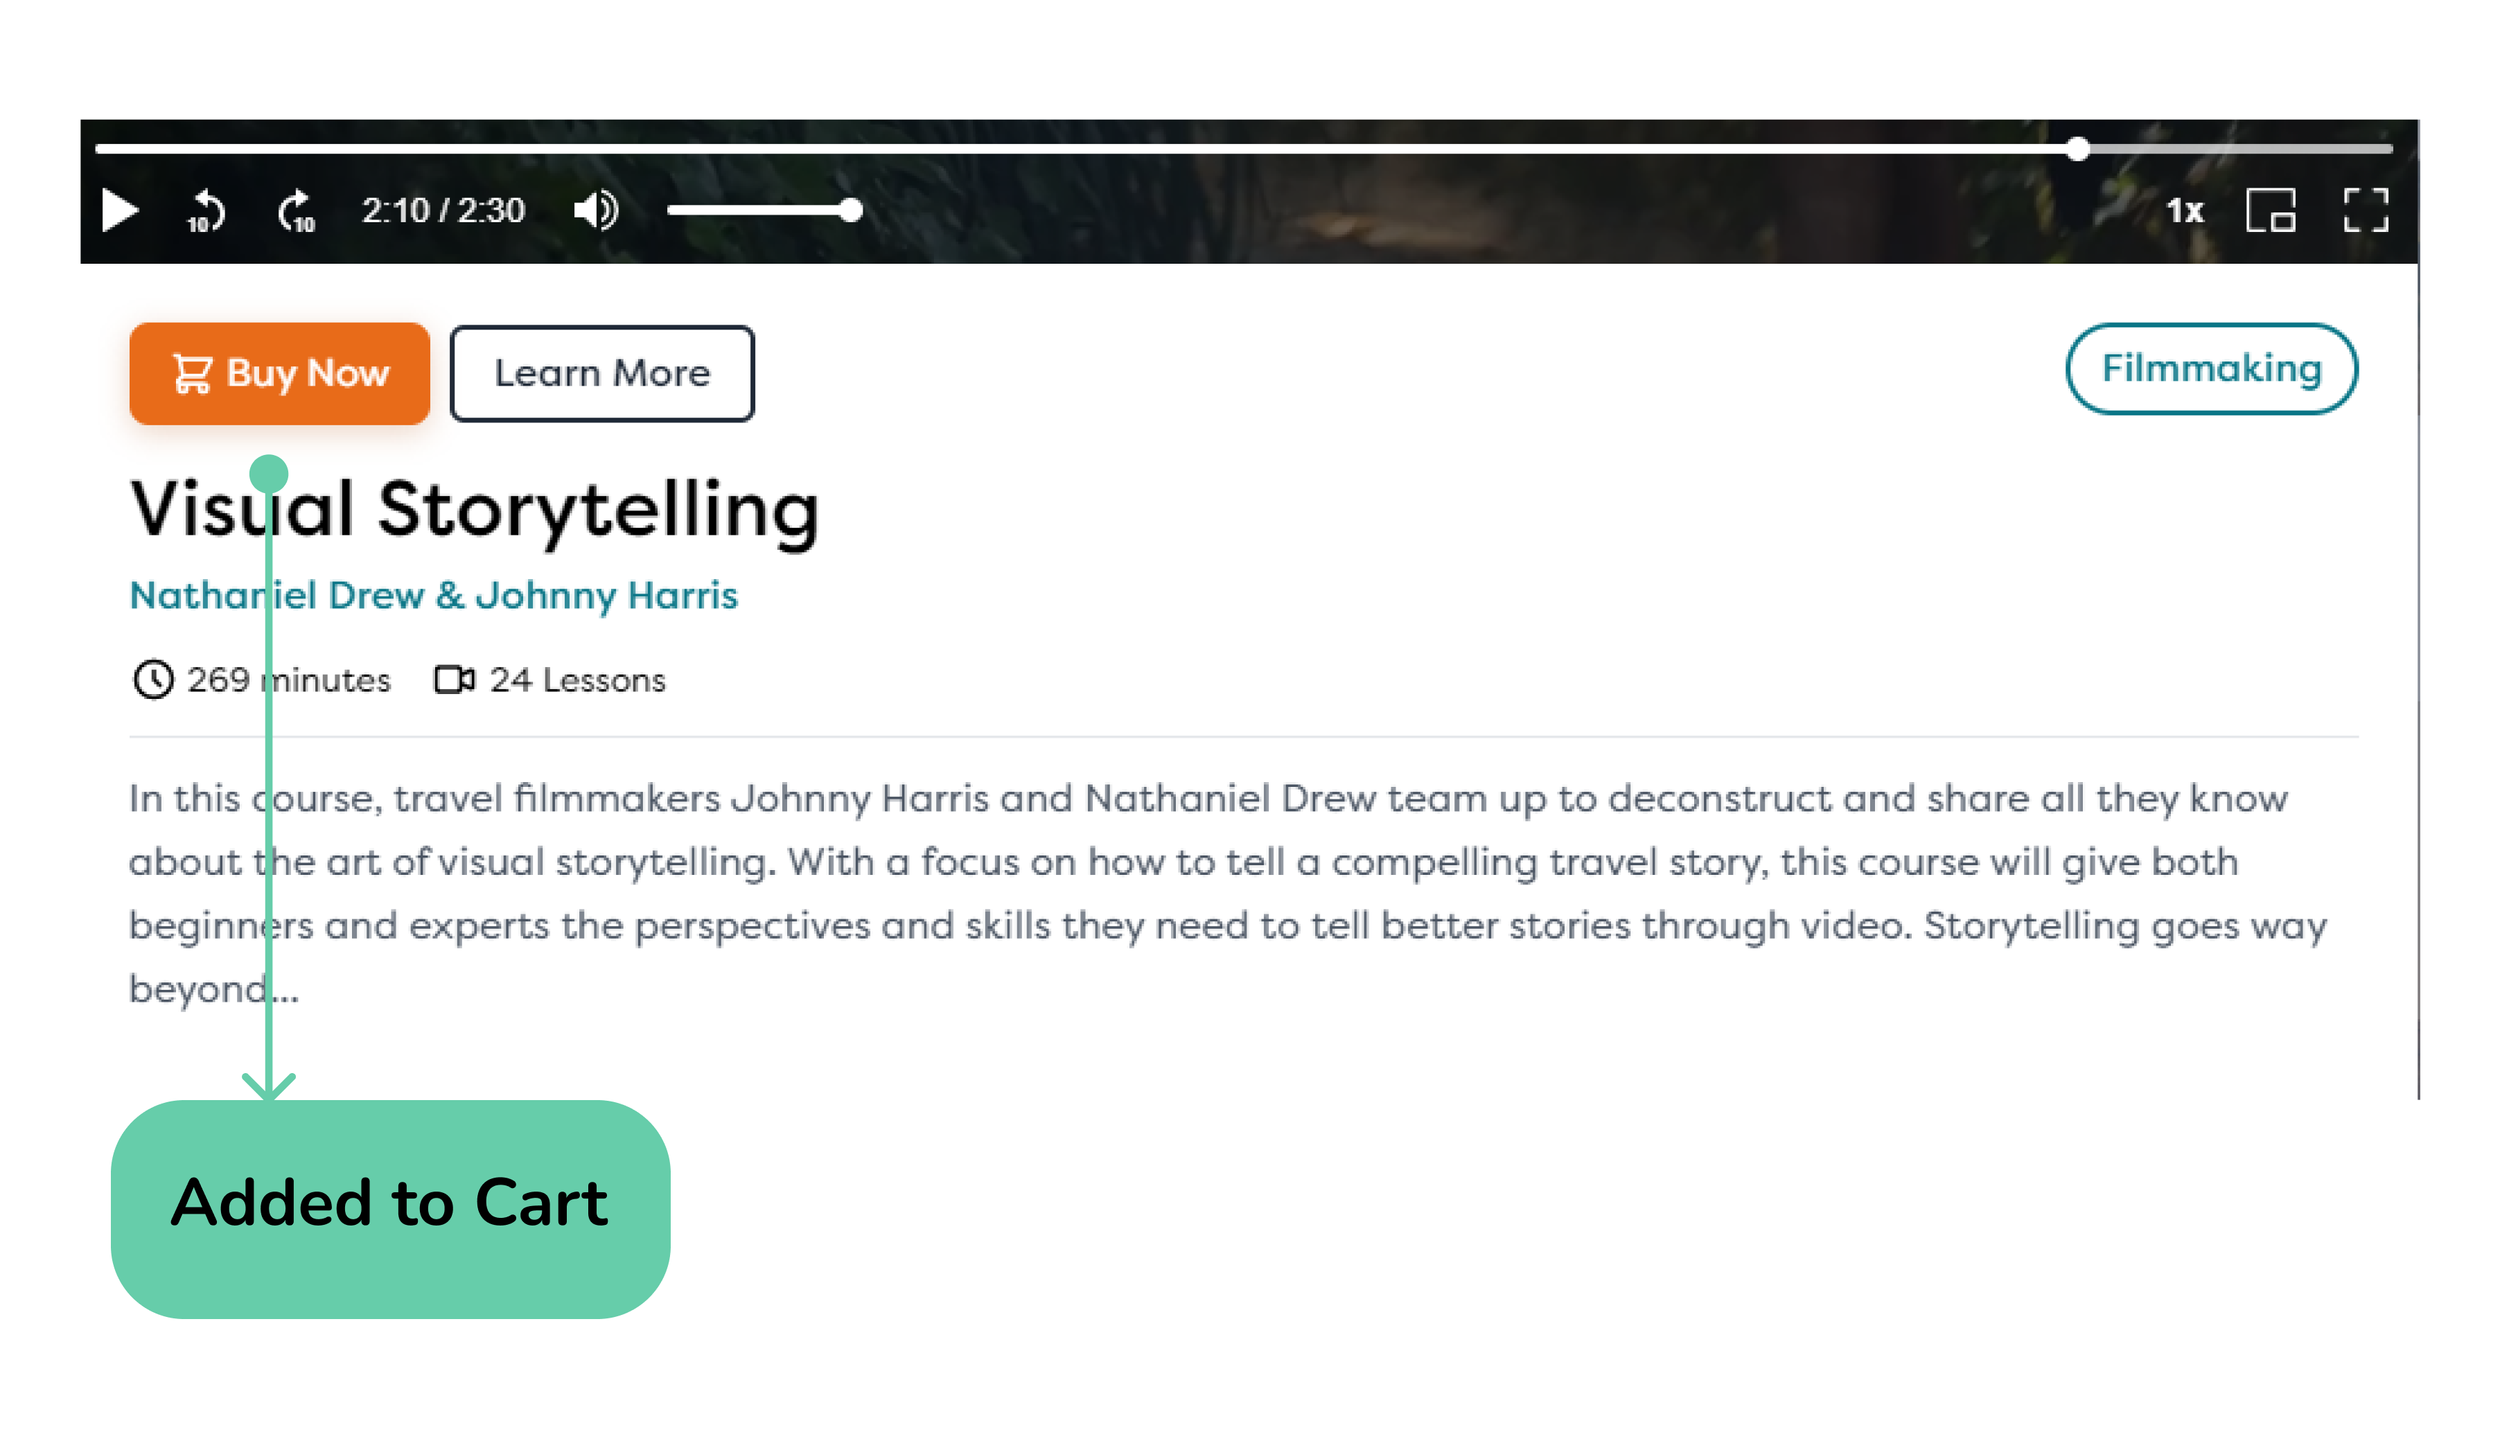This screenshot has height=1438, width=2500.
Task: Open the Filmmaking category tag
Action: click(x=2211, y=369)
